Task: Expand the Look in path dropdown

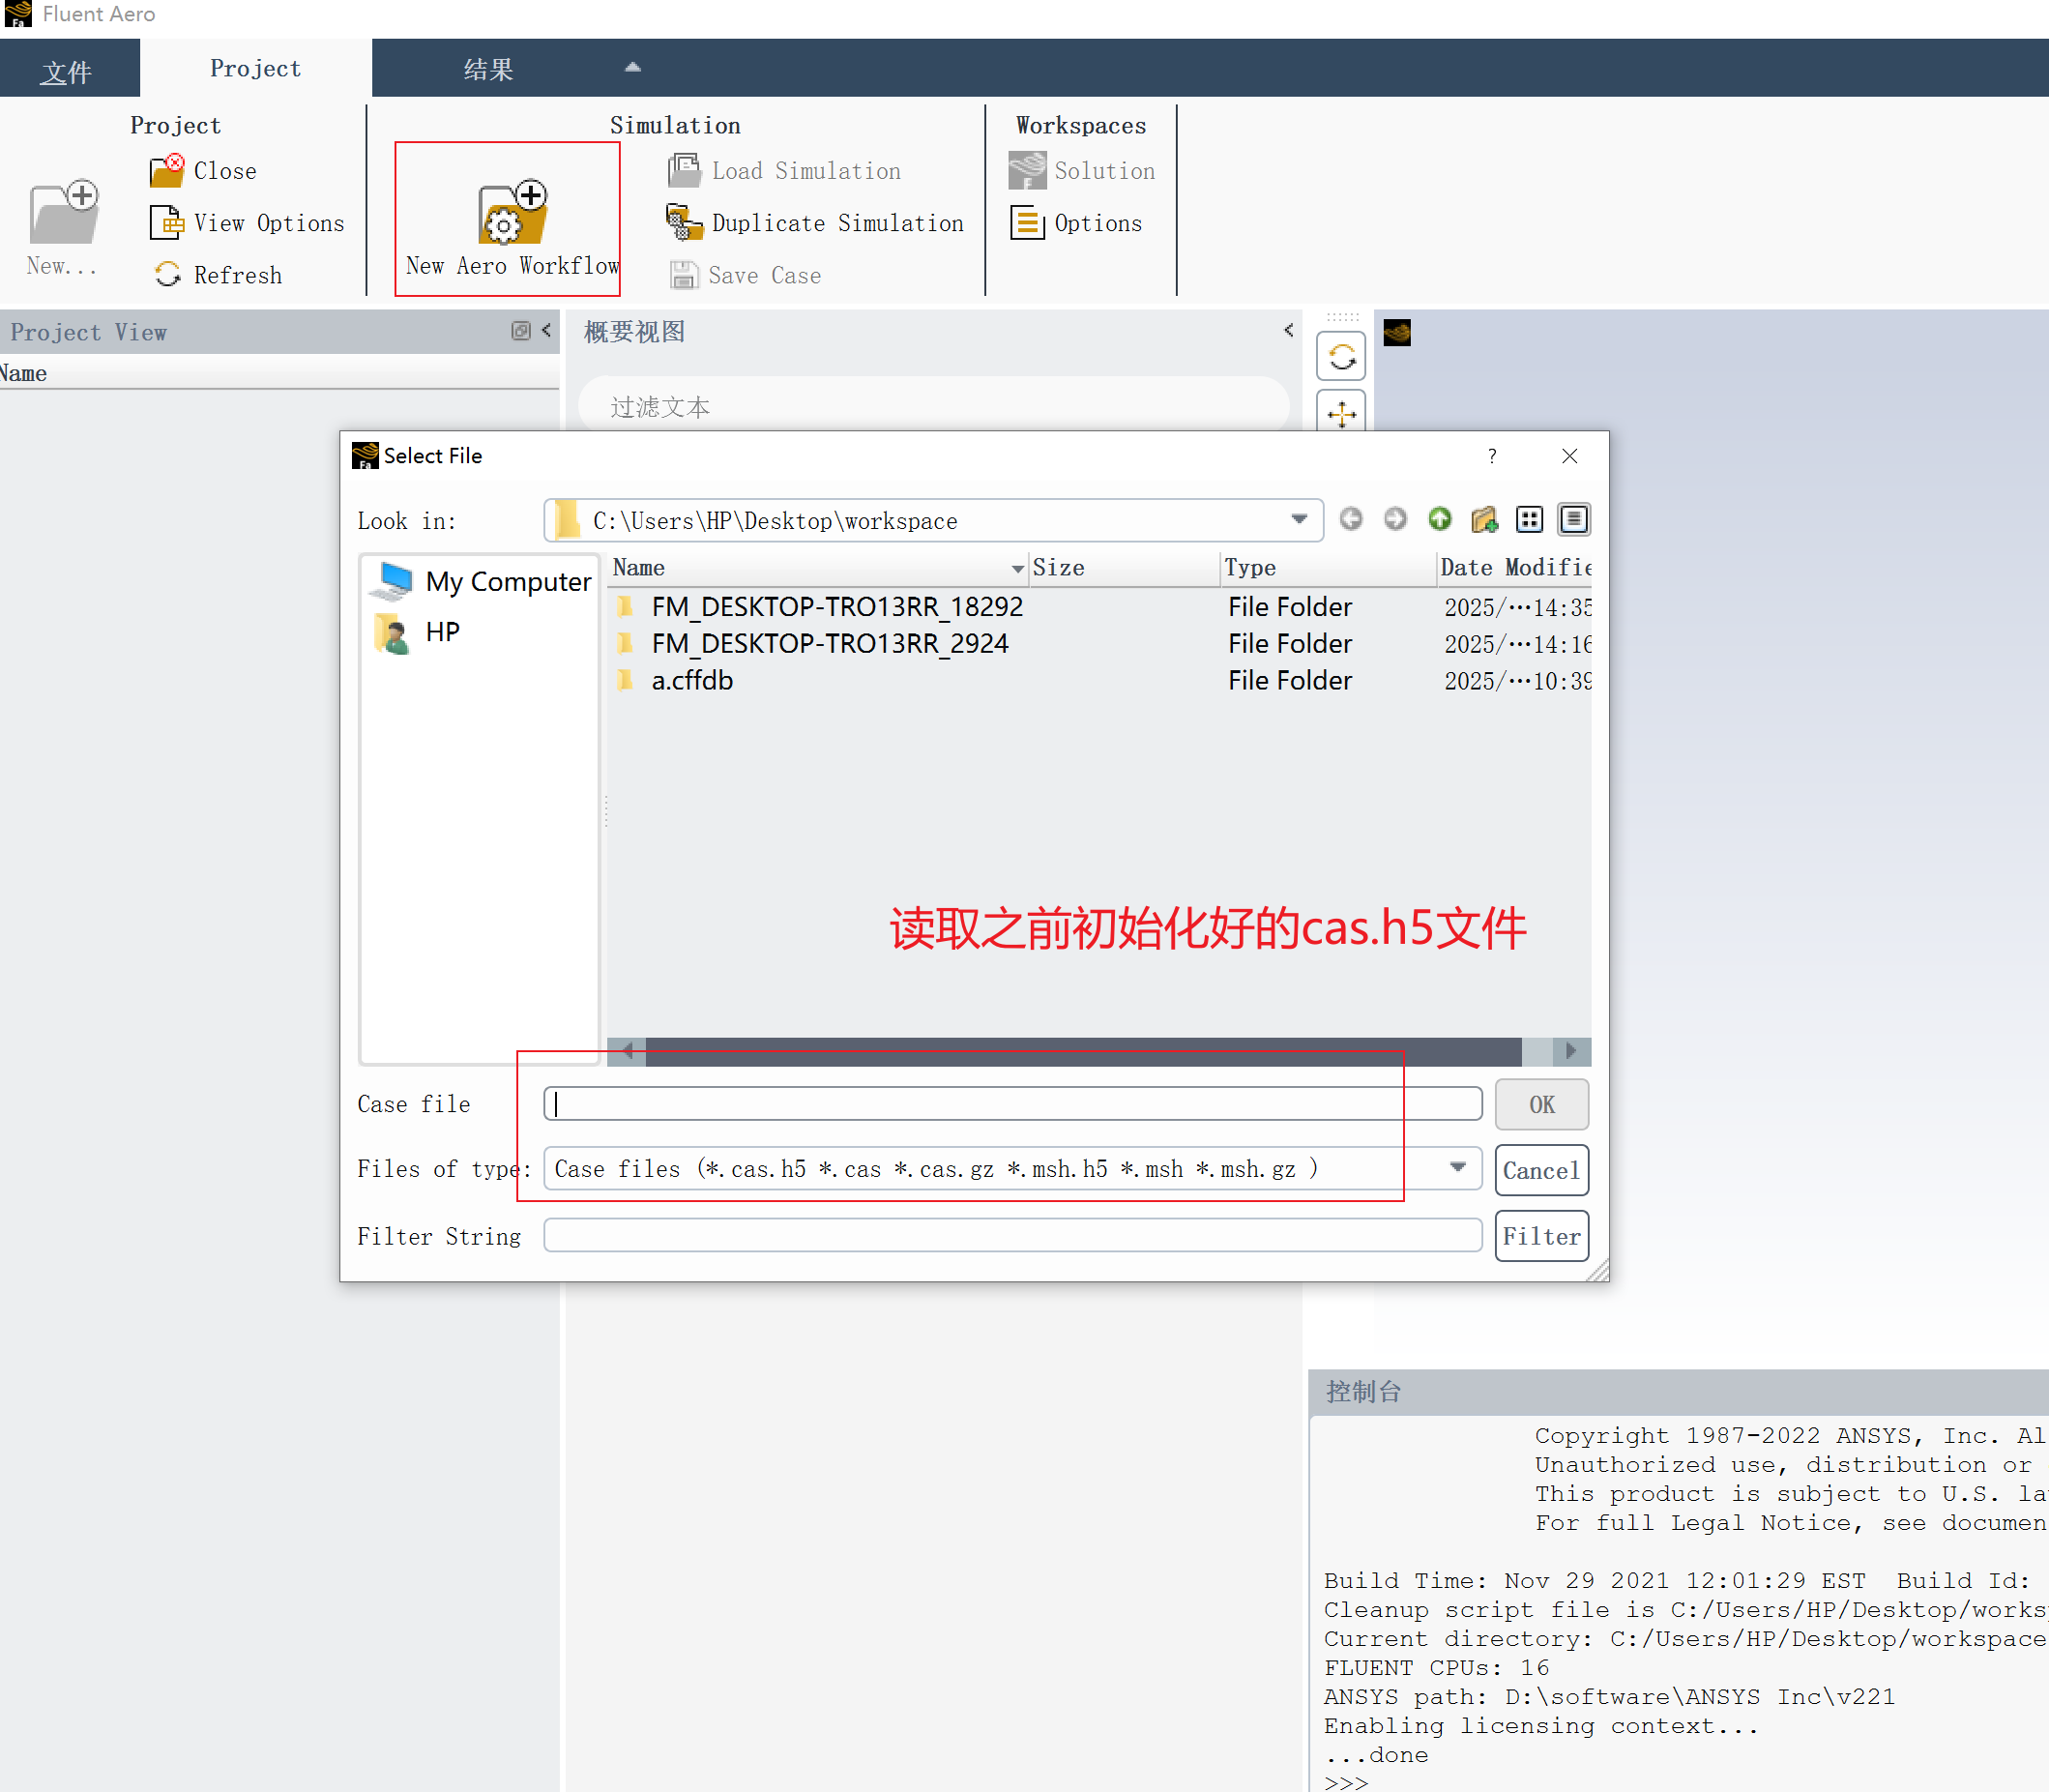Action: 1298,519
